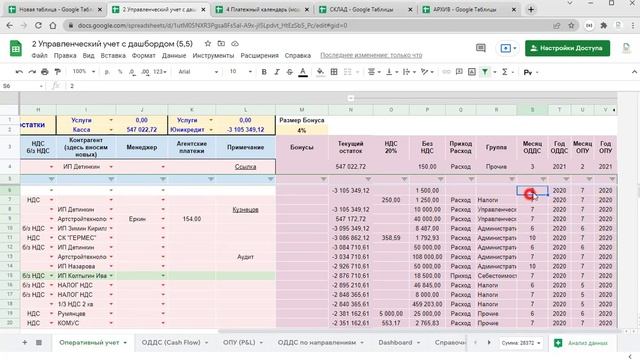Open the Последнее изменение link

[371, 55]
